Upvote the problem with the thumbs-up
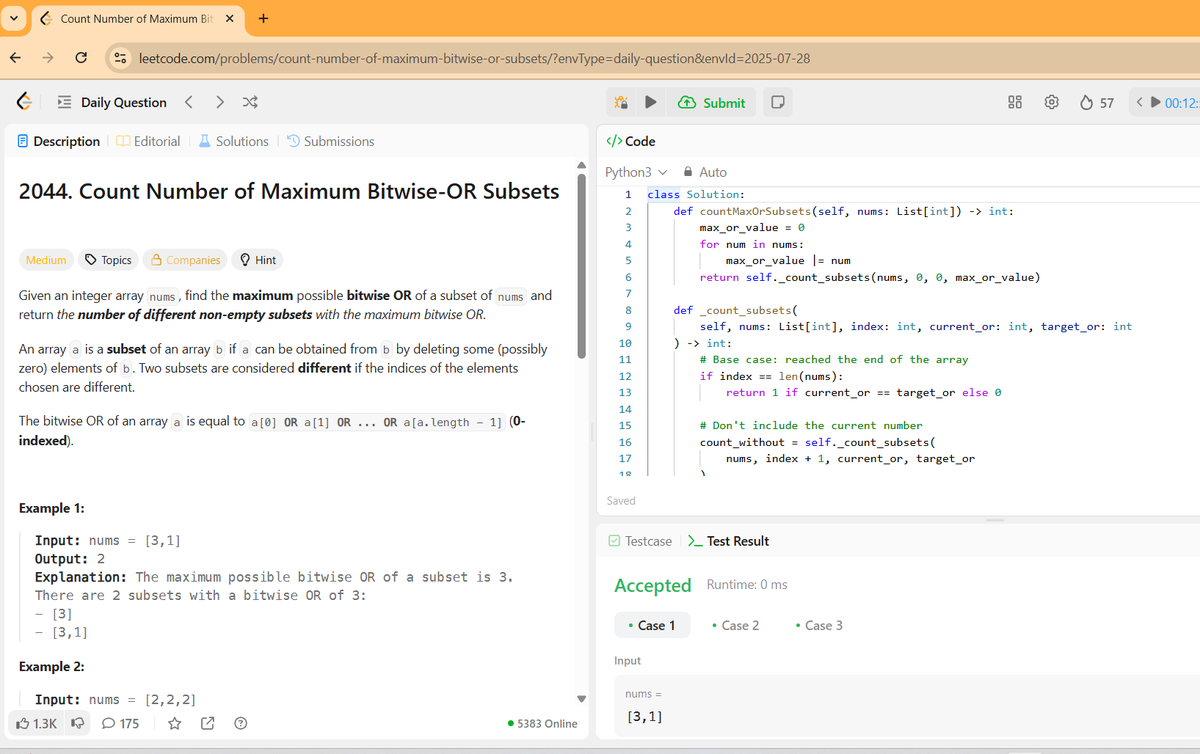 (20, 723)
